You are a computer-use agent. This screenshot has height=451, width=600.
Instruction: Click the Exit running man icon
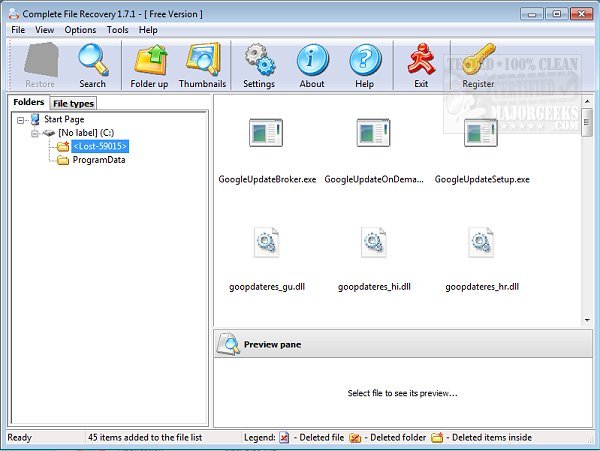coord(421,59)
